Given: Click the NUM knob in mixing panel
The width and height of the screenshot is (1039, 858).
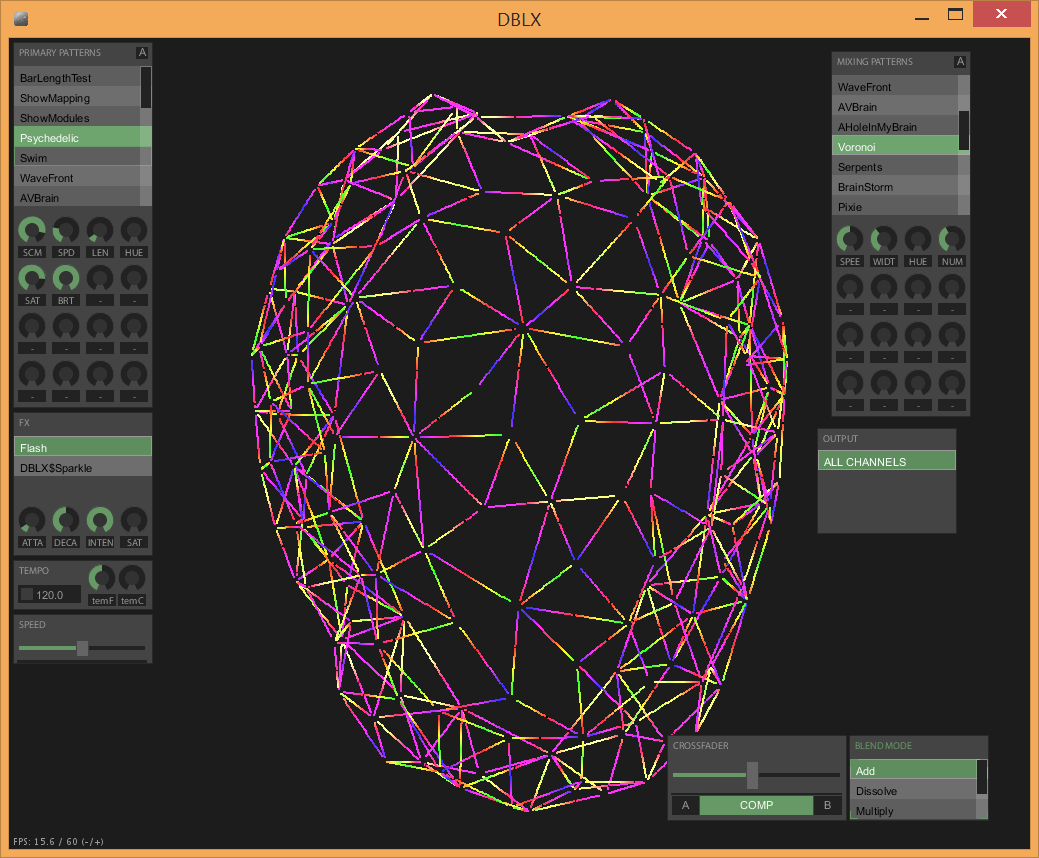Looking at the screenshot, I should coord(952,239).
